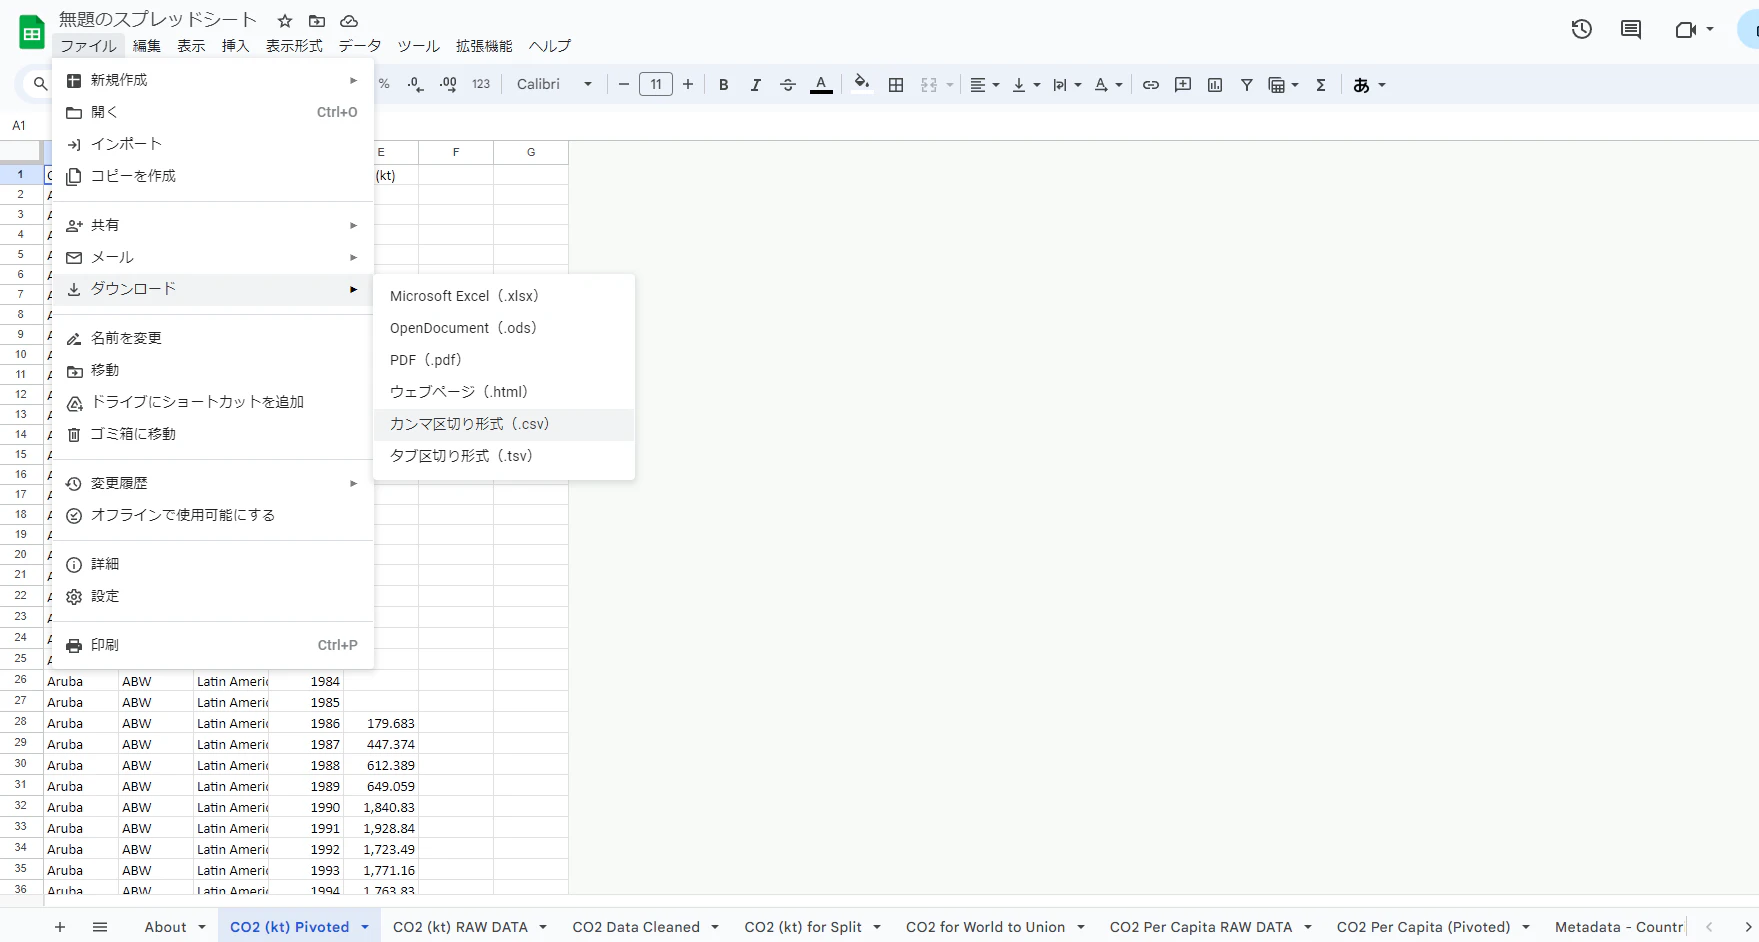Open text rotation dropdown
1759x942 pixels.
(1108, 85)
